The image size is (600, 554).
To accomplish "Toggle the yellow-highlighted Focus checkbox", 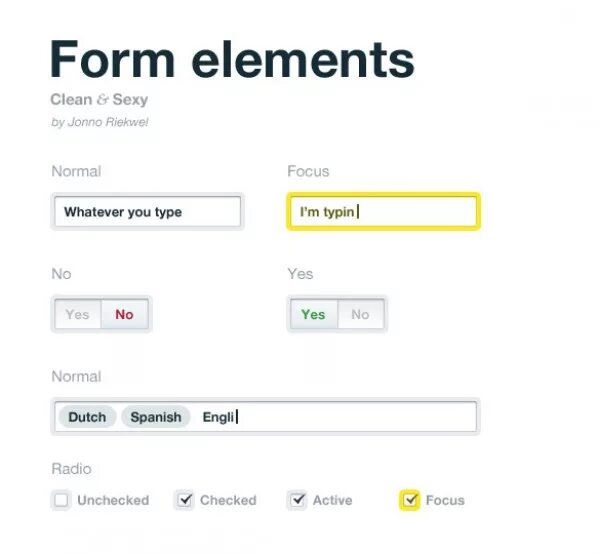I will point(410,500).
